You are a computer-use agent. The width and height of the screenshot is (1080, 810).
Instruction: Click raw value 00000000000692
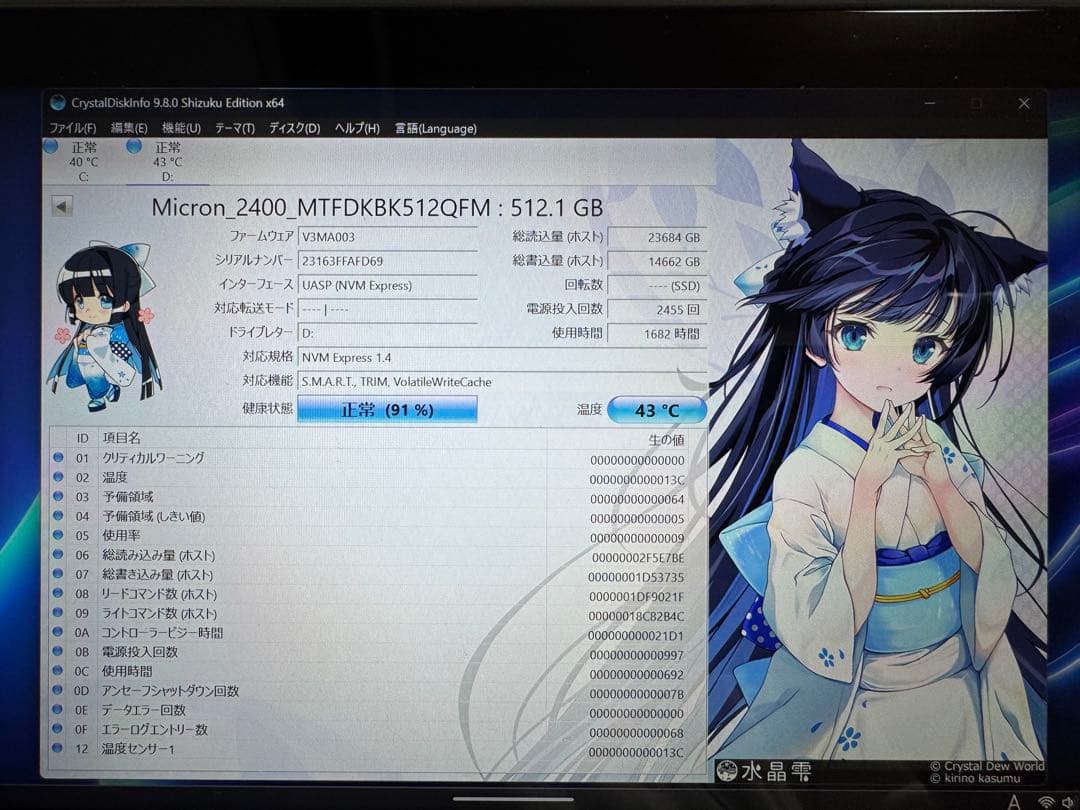[636, 674]
